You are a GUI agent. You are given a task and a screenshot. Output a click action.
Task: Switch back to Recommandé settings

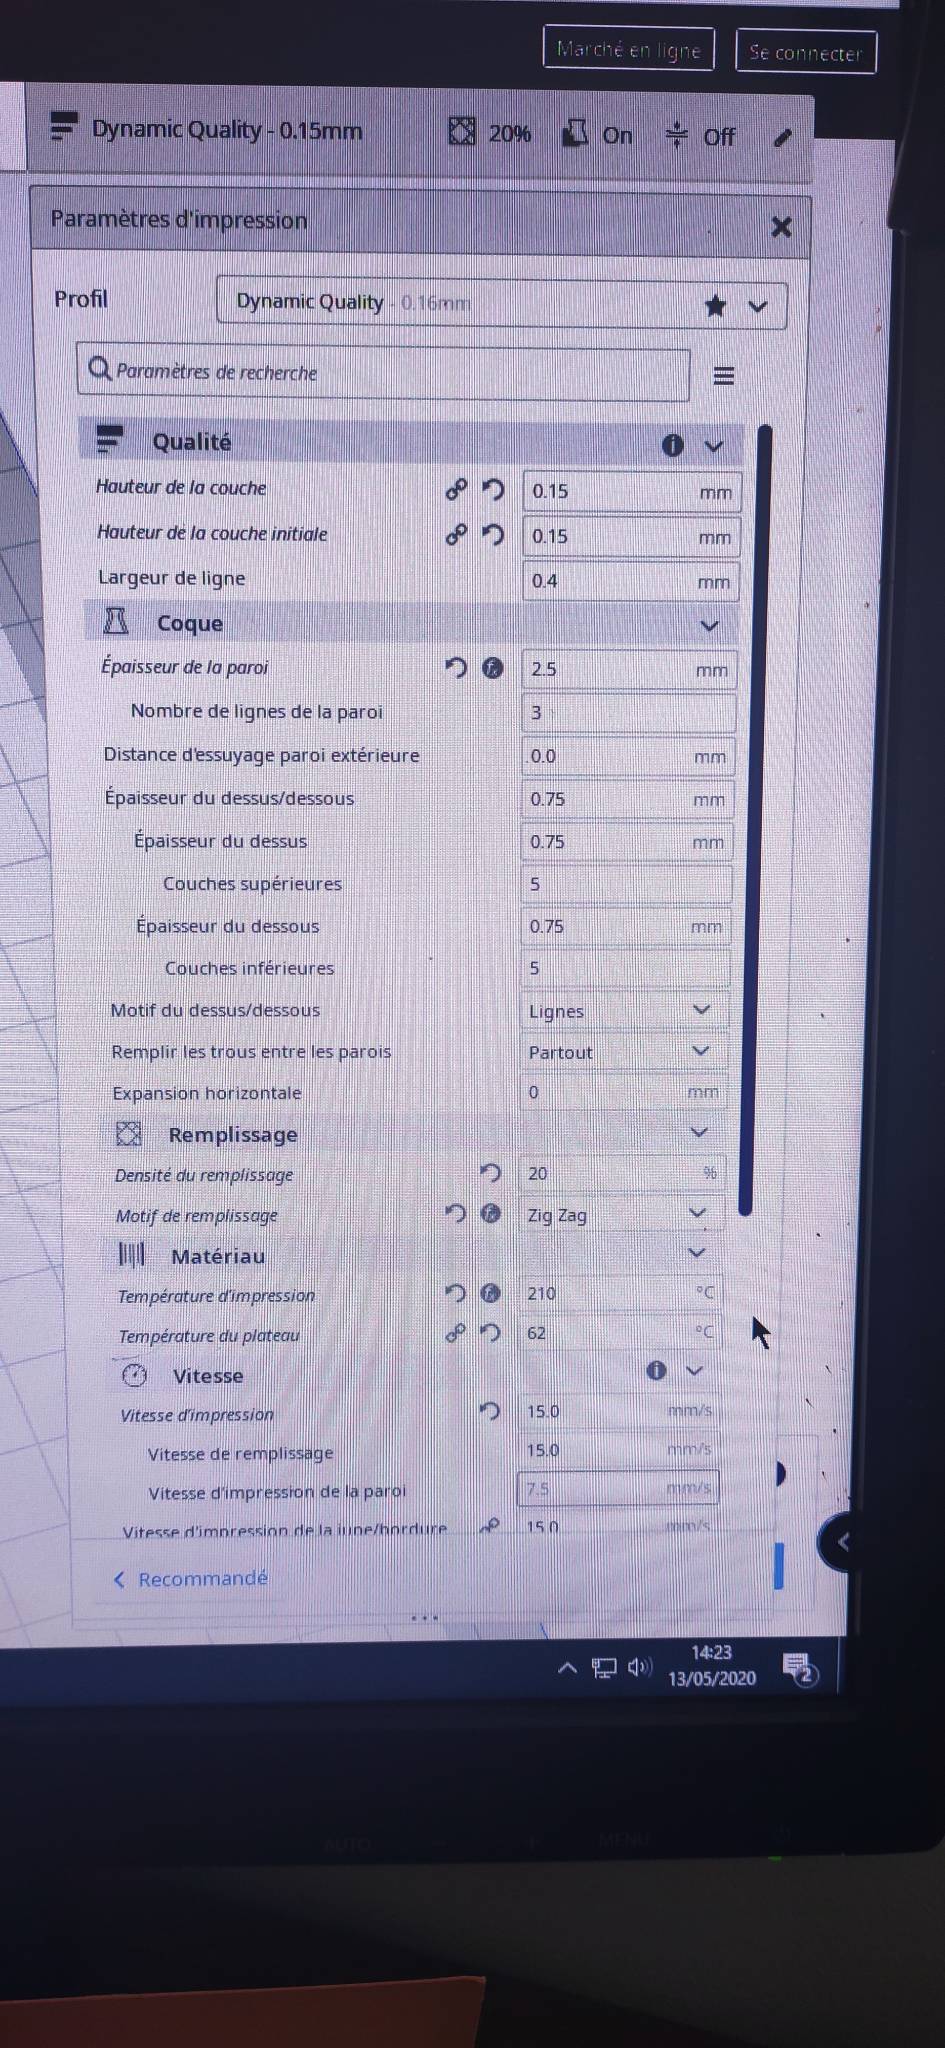pos(191,1578)
